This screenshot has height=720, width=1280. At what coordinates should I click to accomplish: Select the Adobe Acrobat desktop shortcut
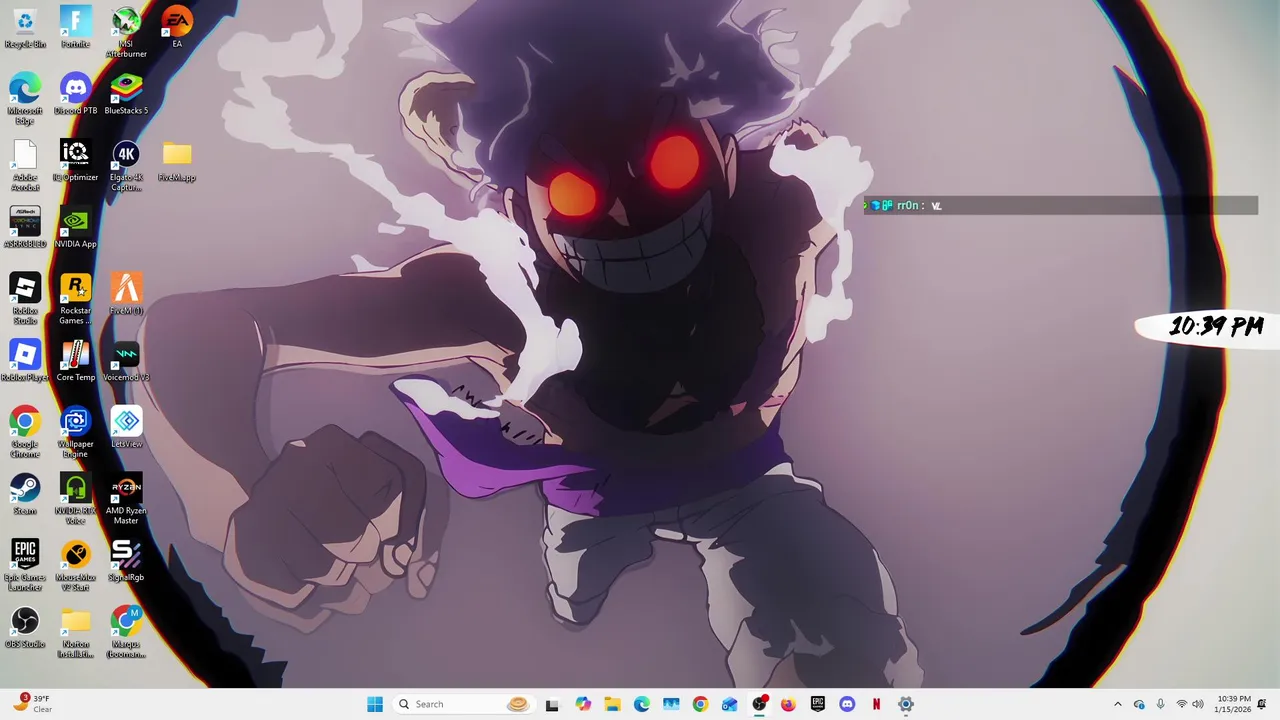pyautogui.click(x=25, y=166)
